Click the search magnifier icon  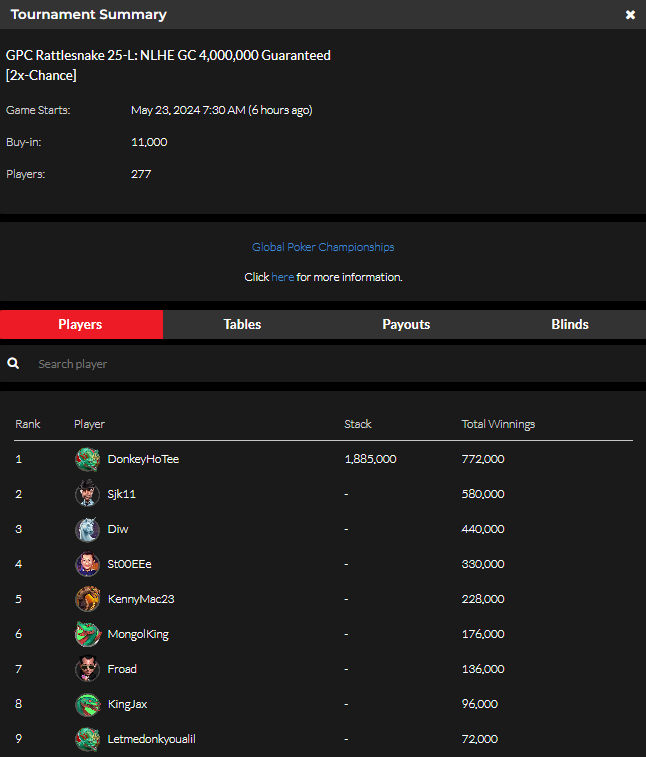(13, 364)
